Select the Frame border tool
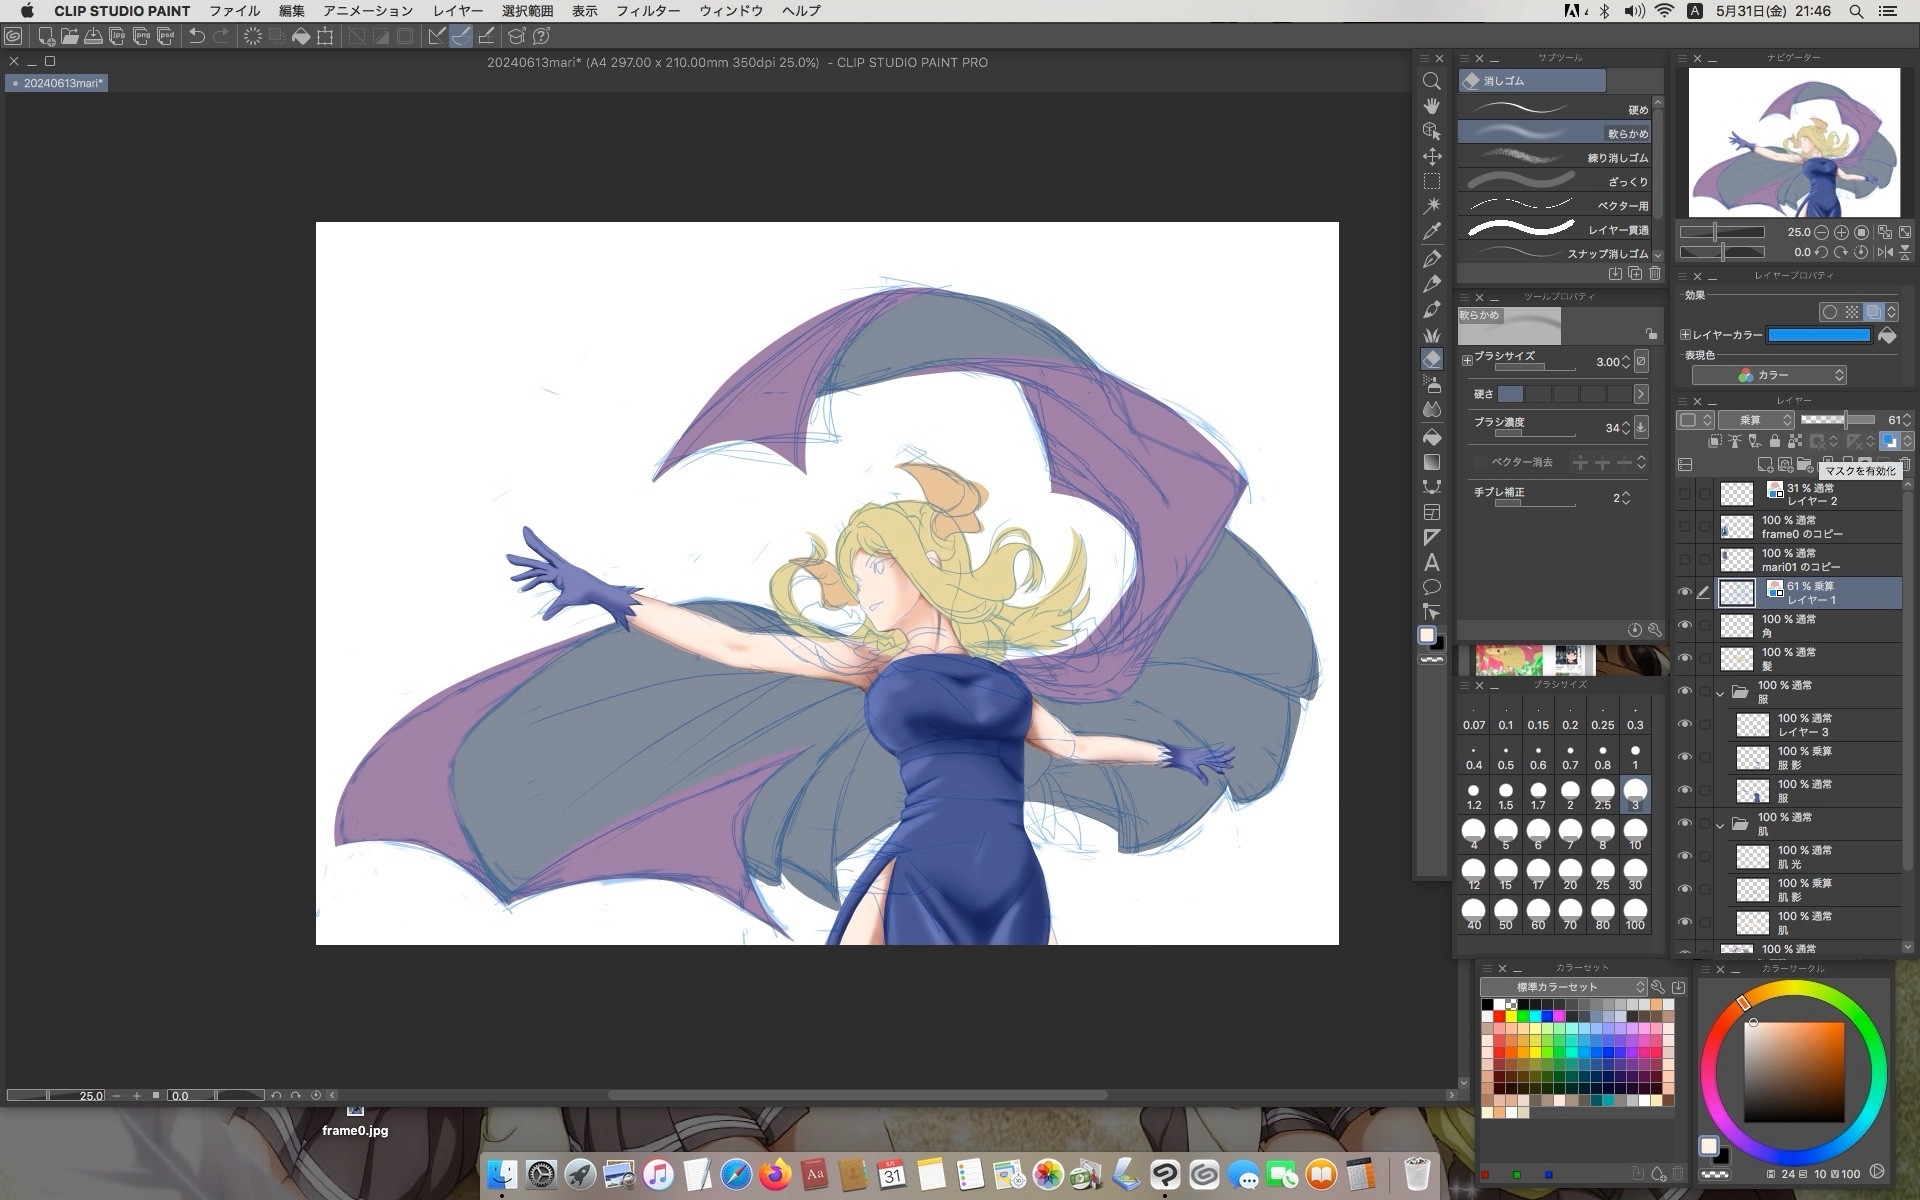Image resolution: width=1920 pixels, height=1200 pixels. pyautogui.click(x=1432, y=512)
